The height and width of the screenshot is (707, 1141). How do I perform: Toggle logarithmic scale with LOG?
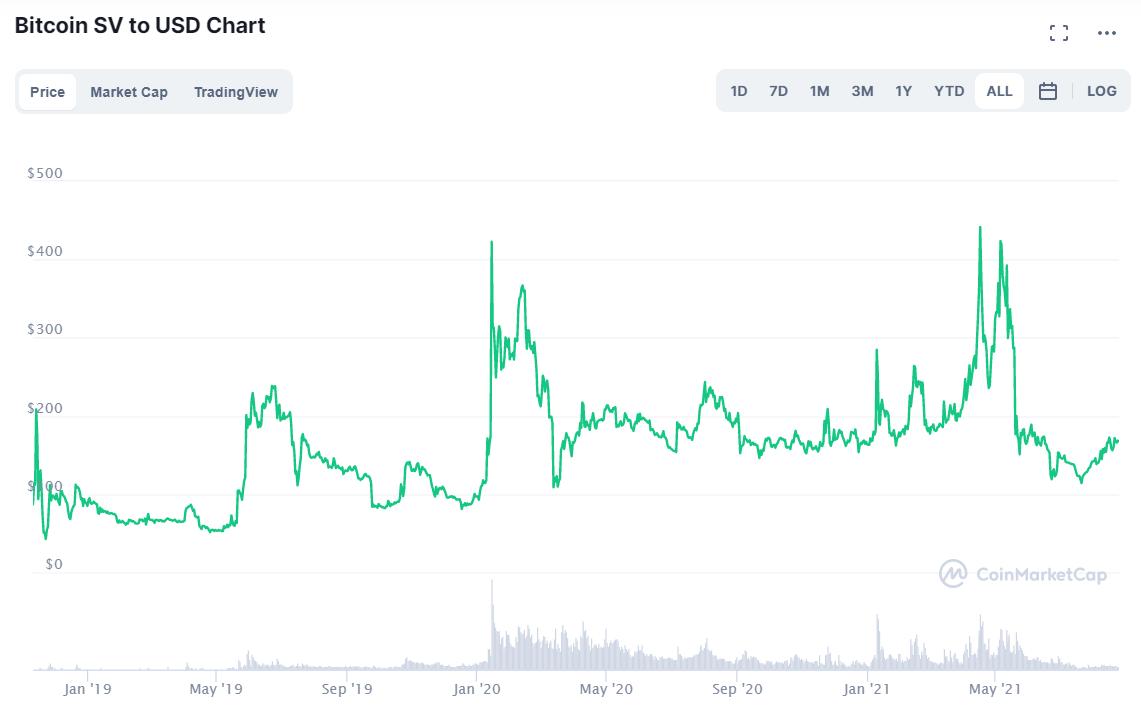pos(1101,90)
